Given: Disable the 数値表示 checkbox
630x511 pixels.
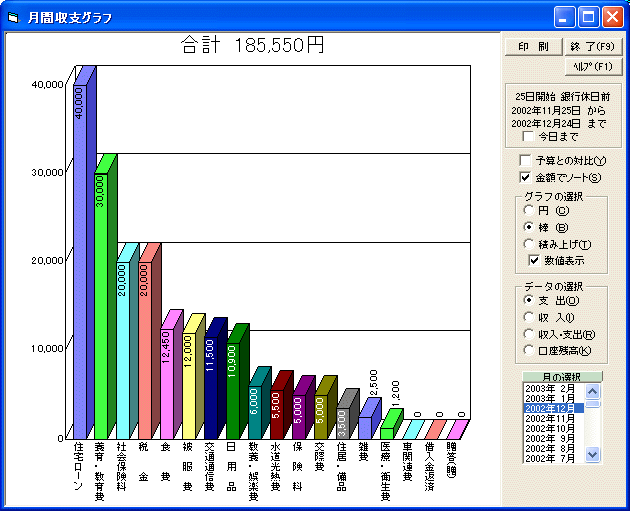Looking at the screenshot, I should point(535,260).
